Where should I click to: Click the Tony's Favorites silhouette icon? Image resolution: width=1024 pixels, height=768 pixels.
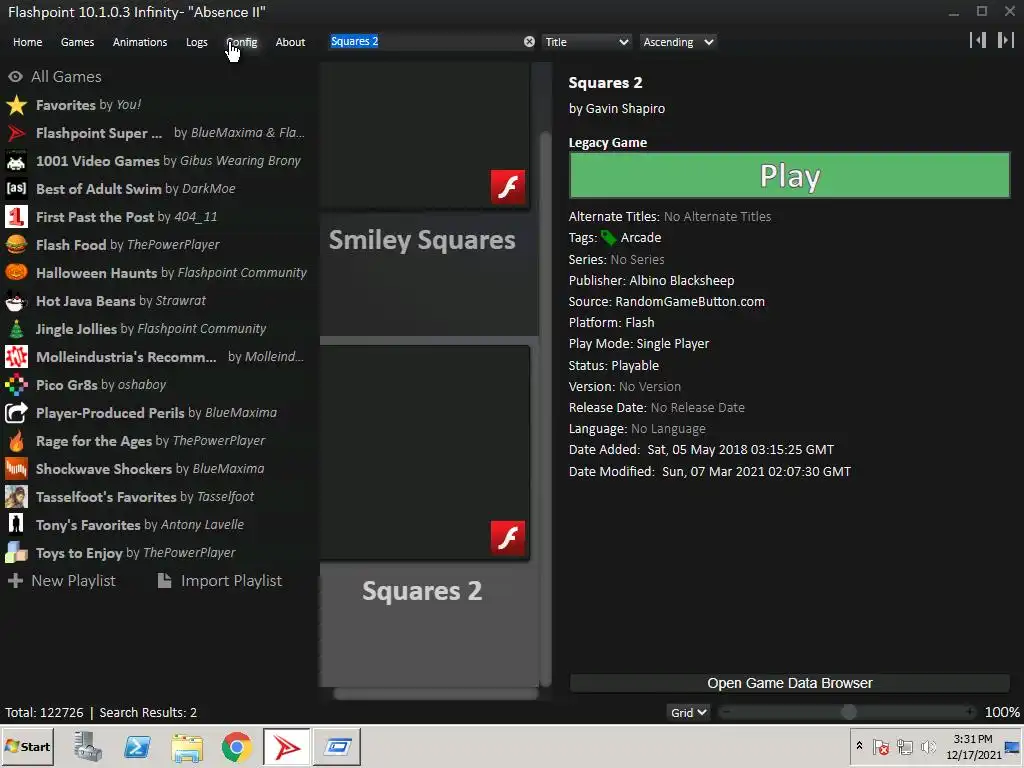click(x=16, y=525)
